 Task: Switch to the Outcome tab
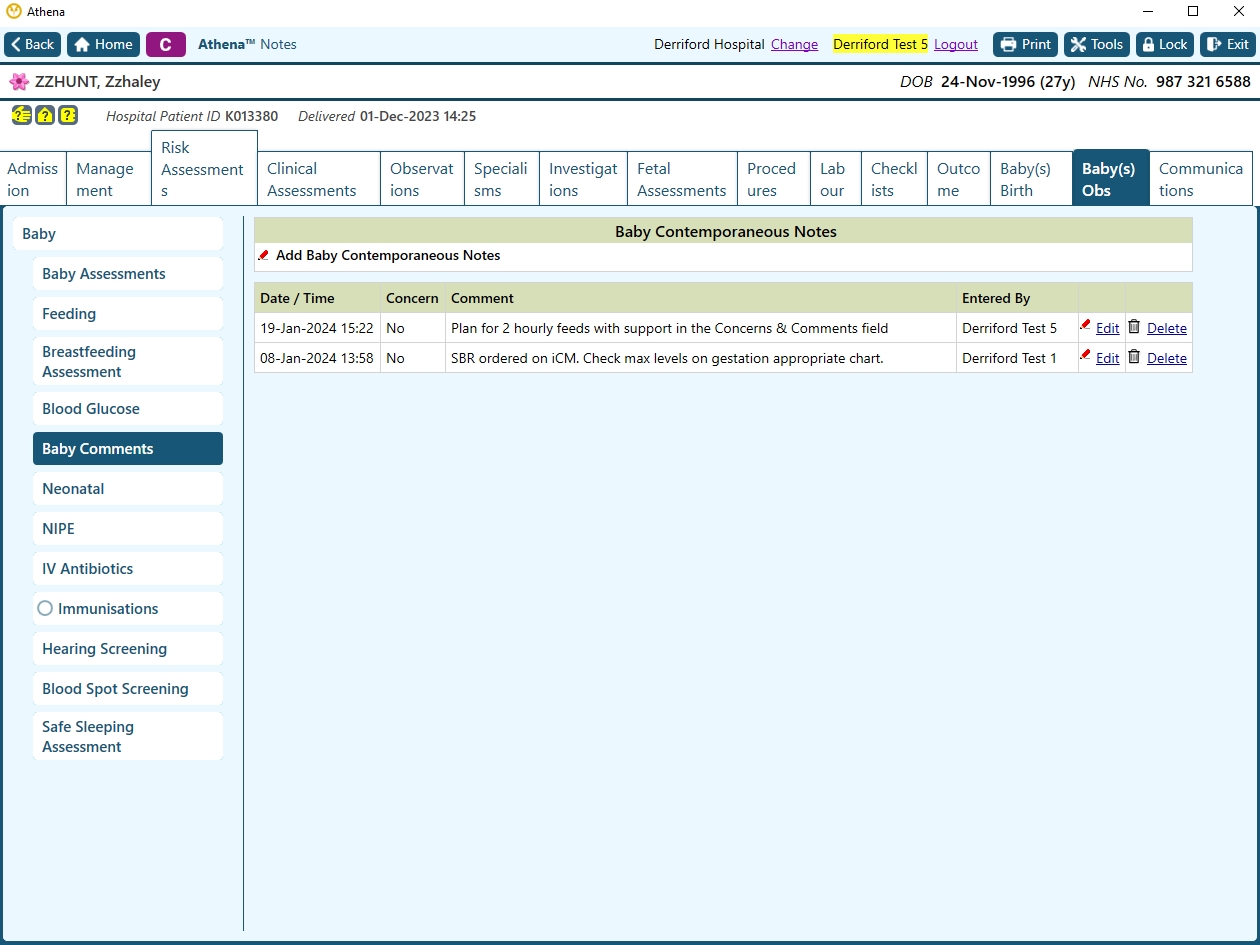[958, 179]
